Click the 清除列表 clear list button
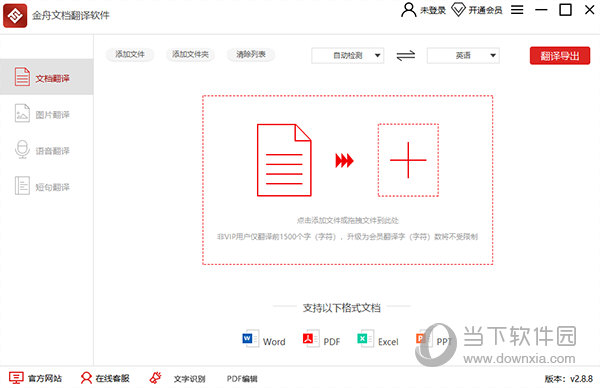 (251, 55)
